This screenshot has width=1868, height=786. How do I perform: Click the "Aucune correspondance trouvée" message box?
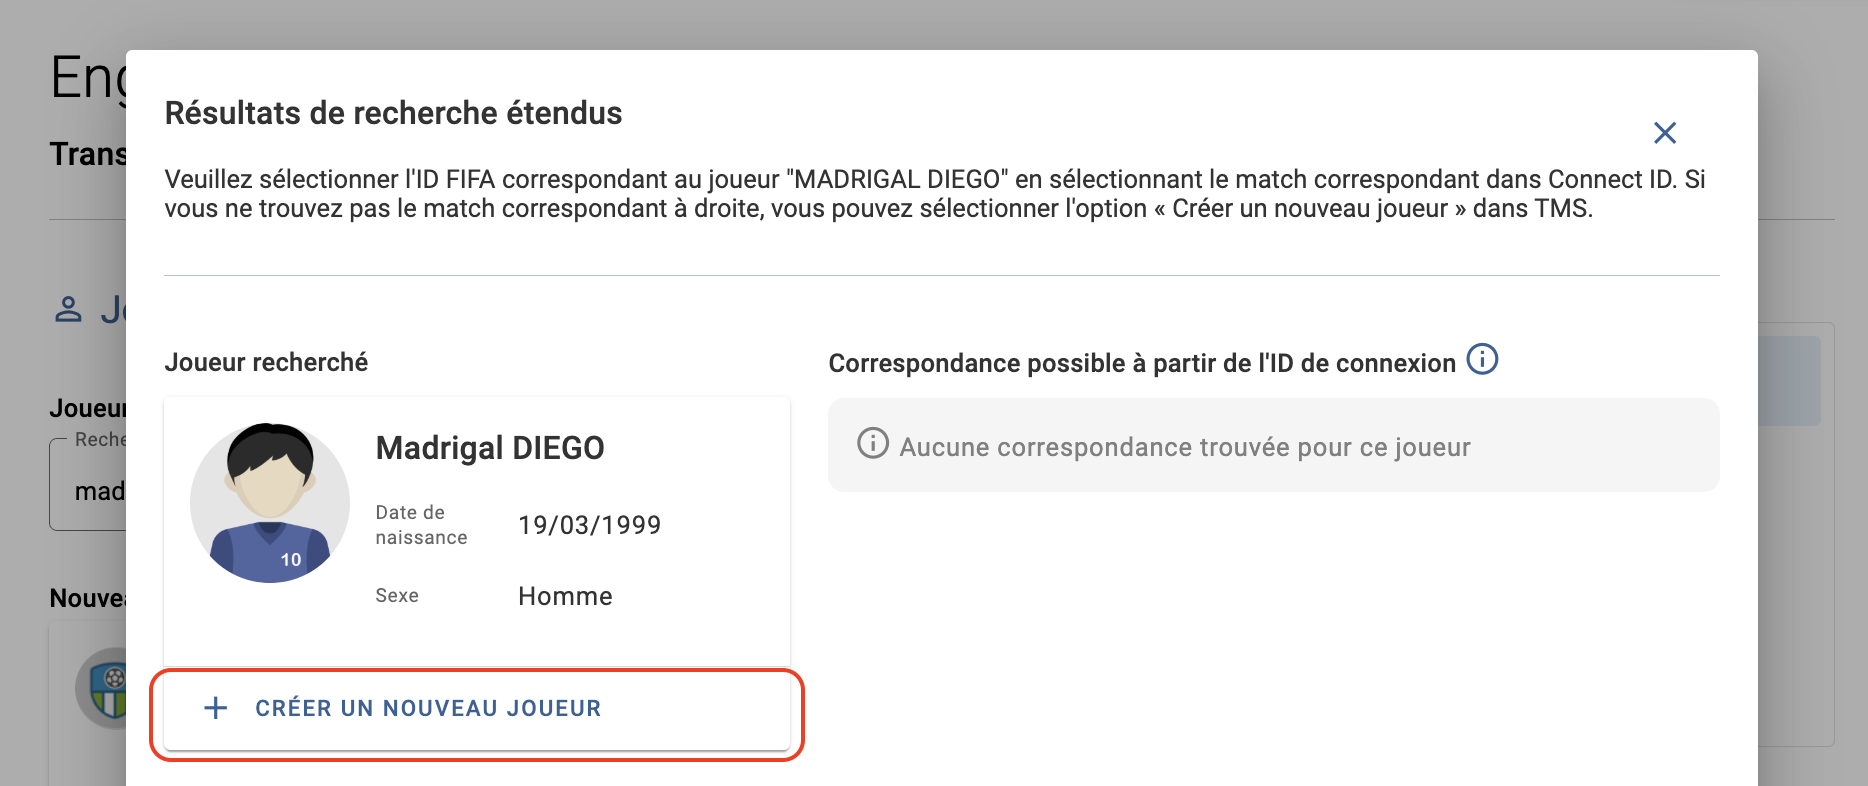coord(1274,445)
